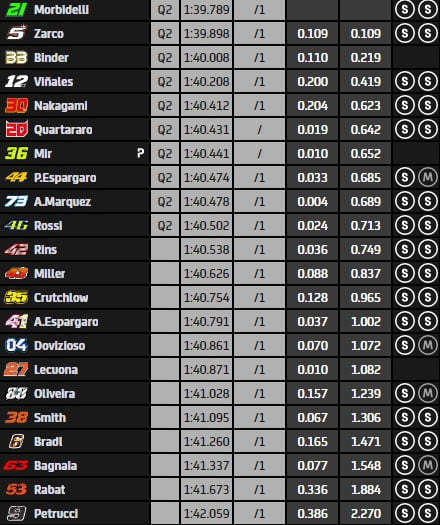440x525 pixels.
Task: Select Rossi's number 46 logo
Action: [x=16, y=225]
